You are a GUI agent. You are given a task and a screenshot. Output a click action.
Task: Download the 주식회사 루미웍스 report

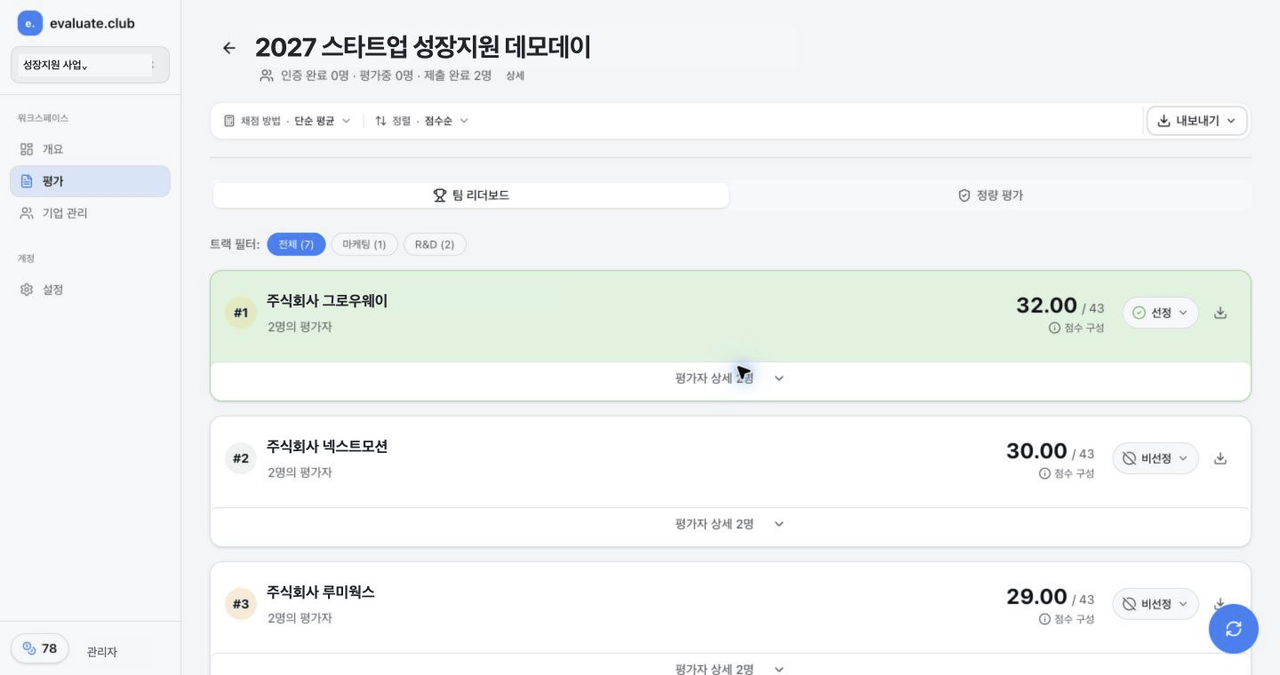point(1220,604)
